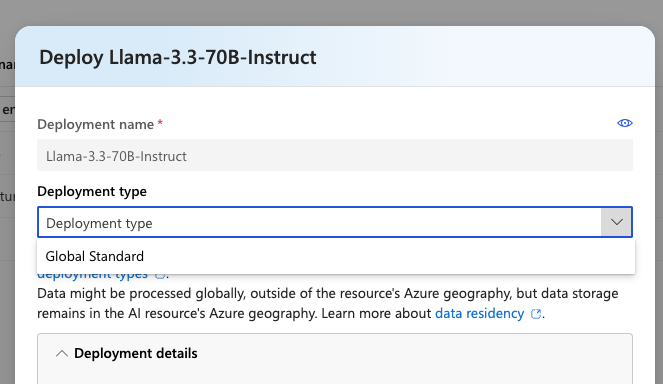Click external-link icon next to data residency
The height and width of the screenshot is (384, 663).
pos(536,314)
